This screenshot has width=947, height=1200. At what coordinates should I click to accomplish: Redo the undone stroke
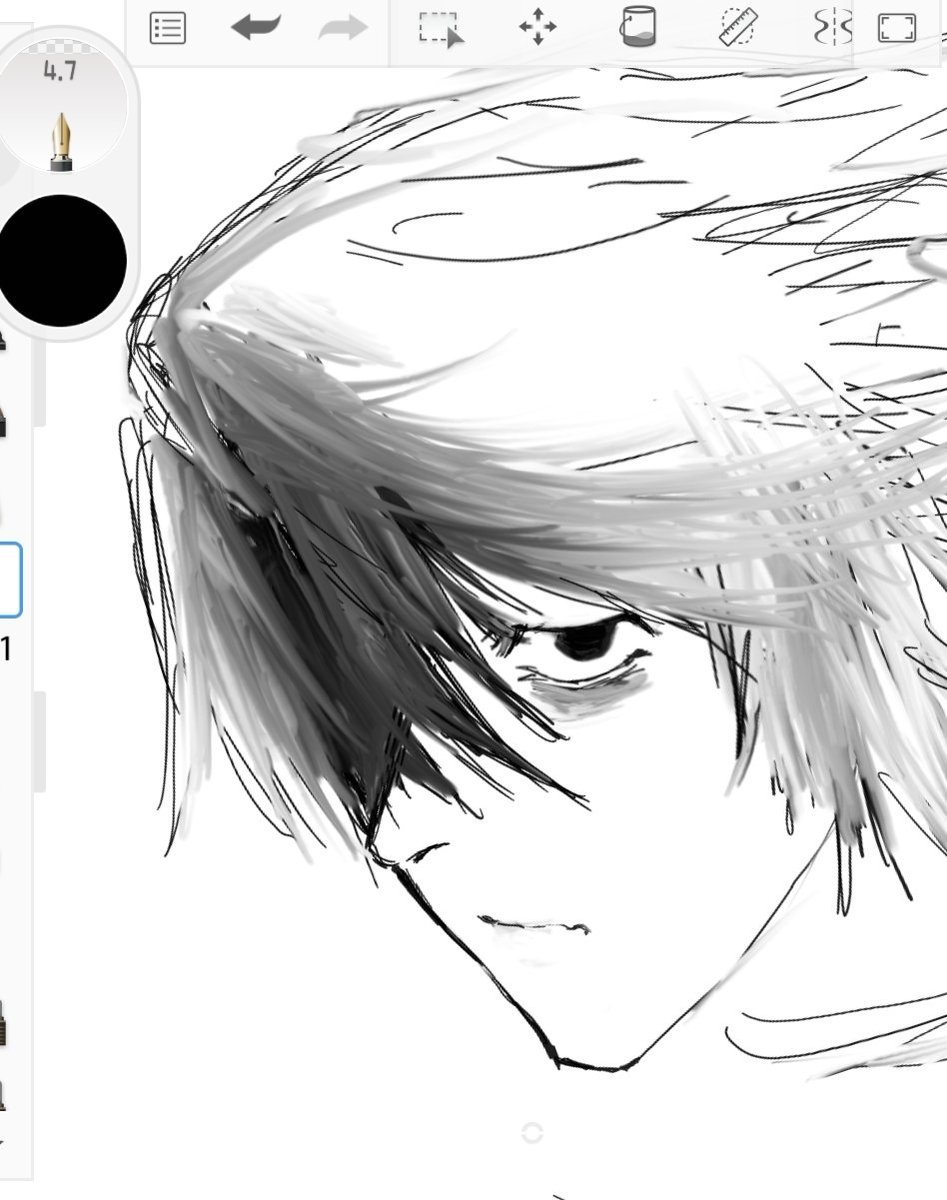pos(343,28)
